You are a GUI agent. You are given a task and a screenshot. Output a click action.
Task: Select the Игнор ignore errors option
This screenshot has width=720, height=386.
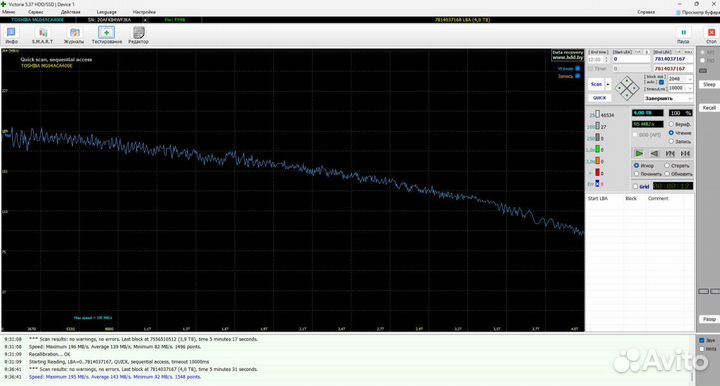click(x=636, y=165)
